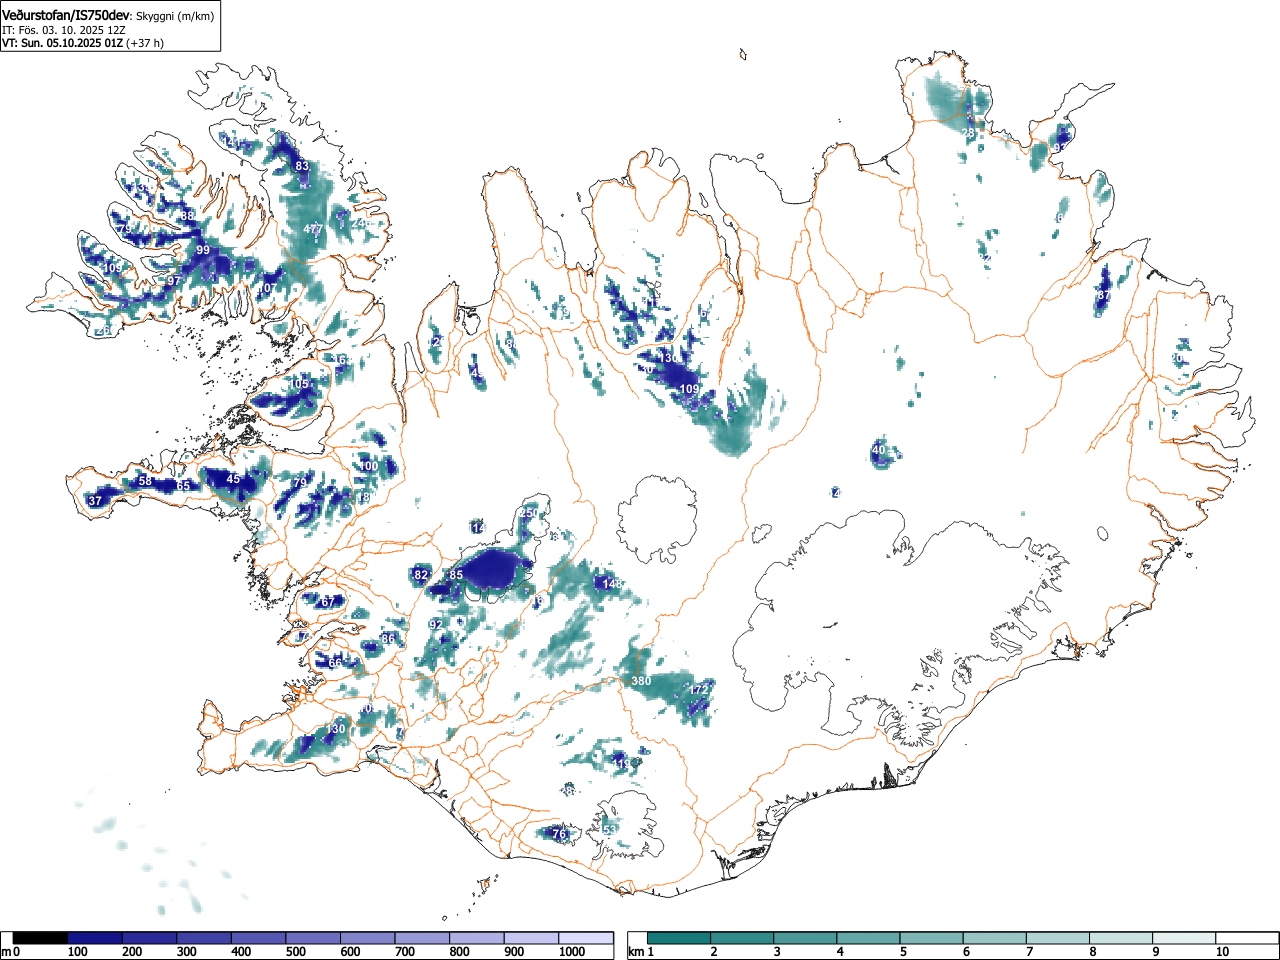
Task: Click the '148' visibility value on the map
Action: coord(612,583)
